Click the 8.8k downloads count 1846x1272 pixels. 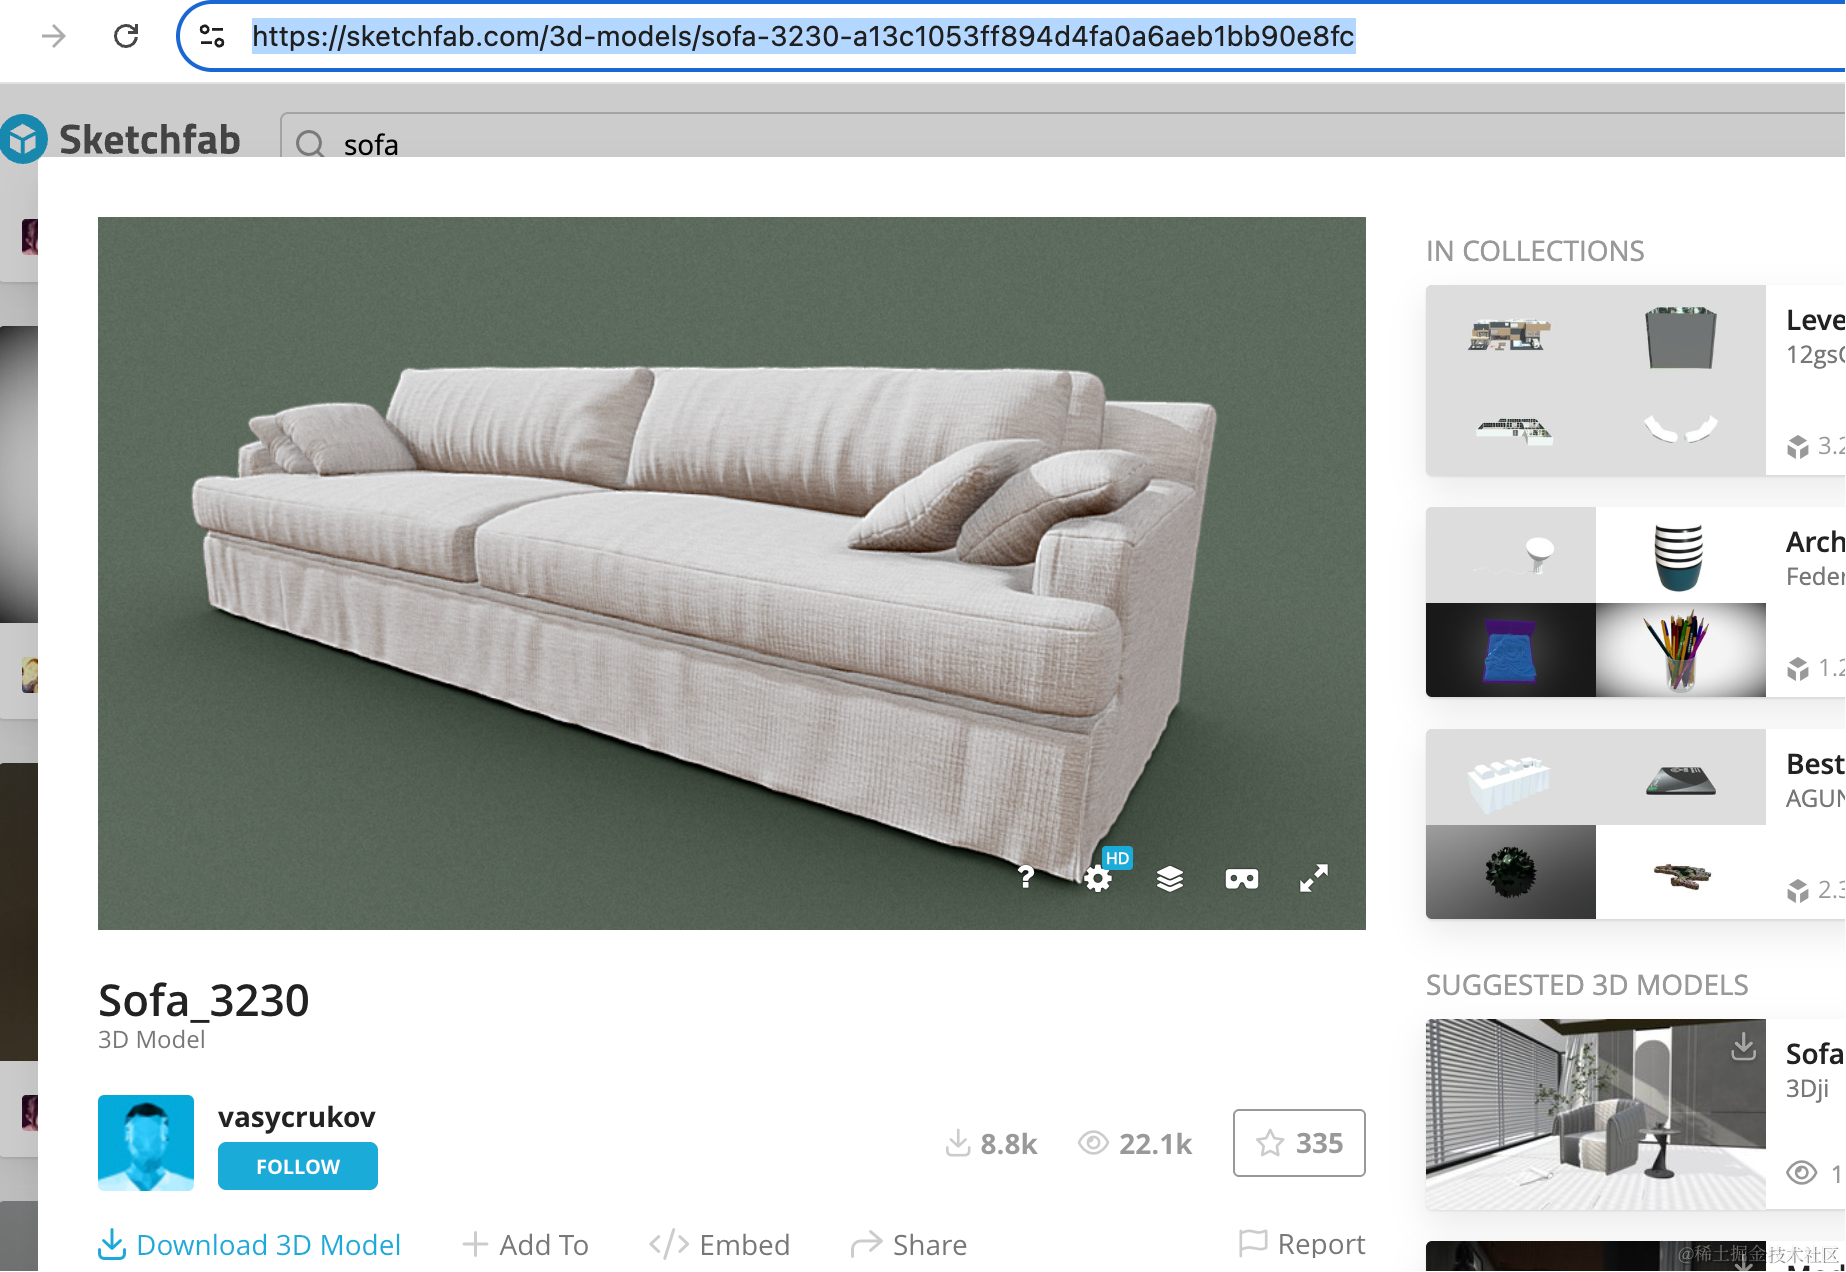coord(992,1144)
